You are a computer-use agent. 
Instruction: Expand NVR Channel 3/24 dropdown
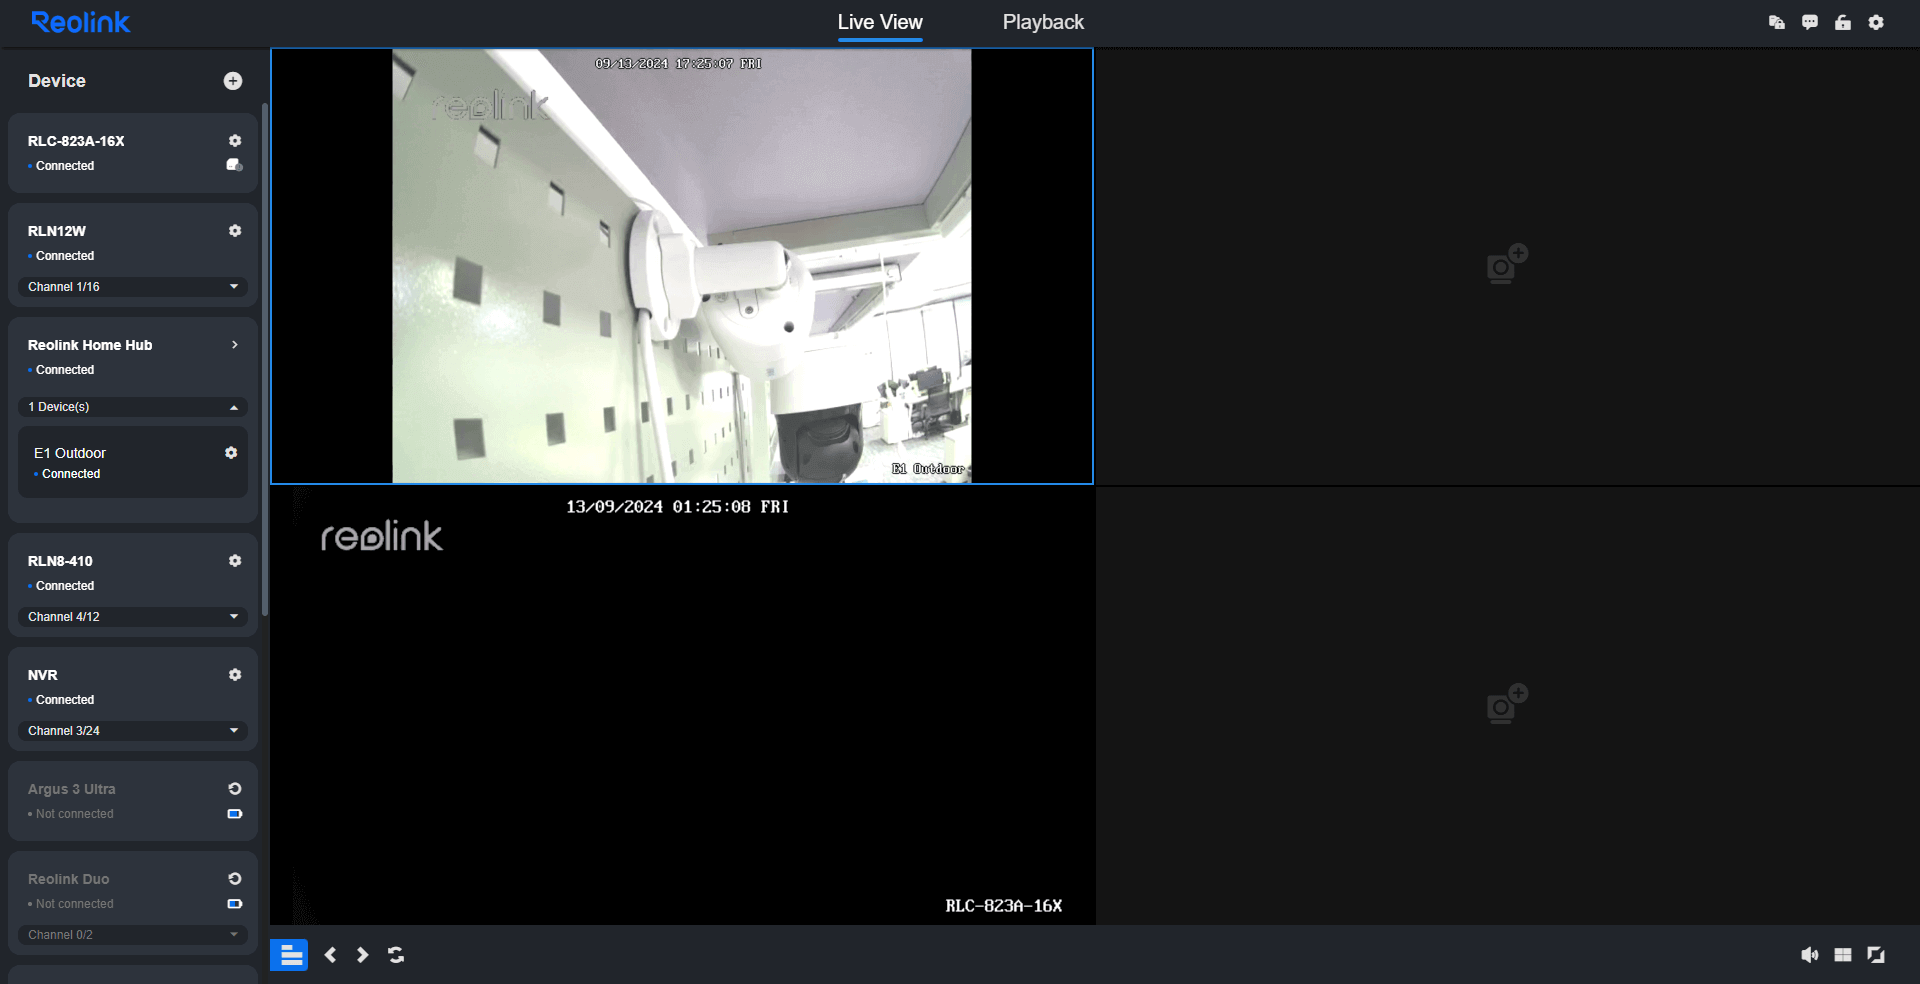coord(133,731)
